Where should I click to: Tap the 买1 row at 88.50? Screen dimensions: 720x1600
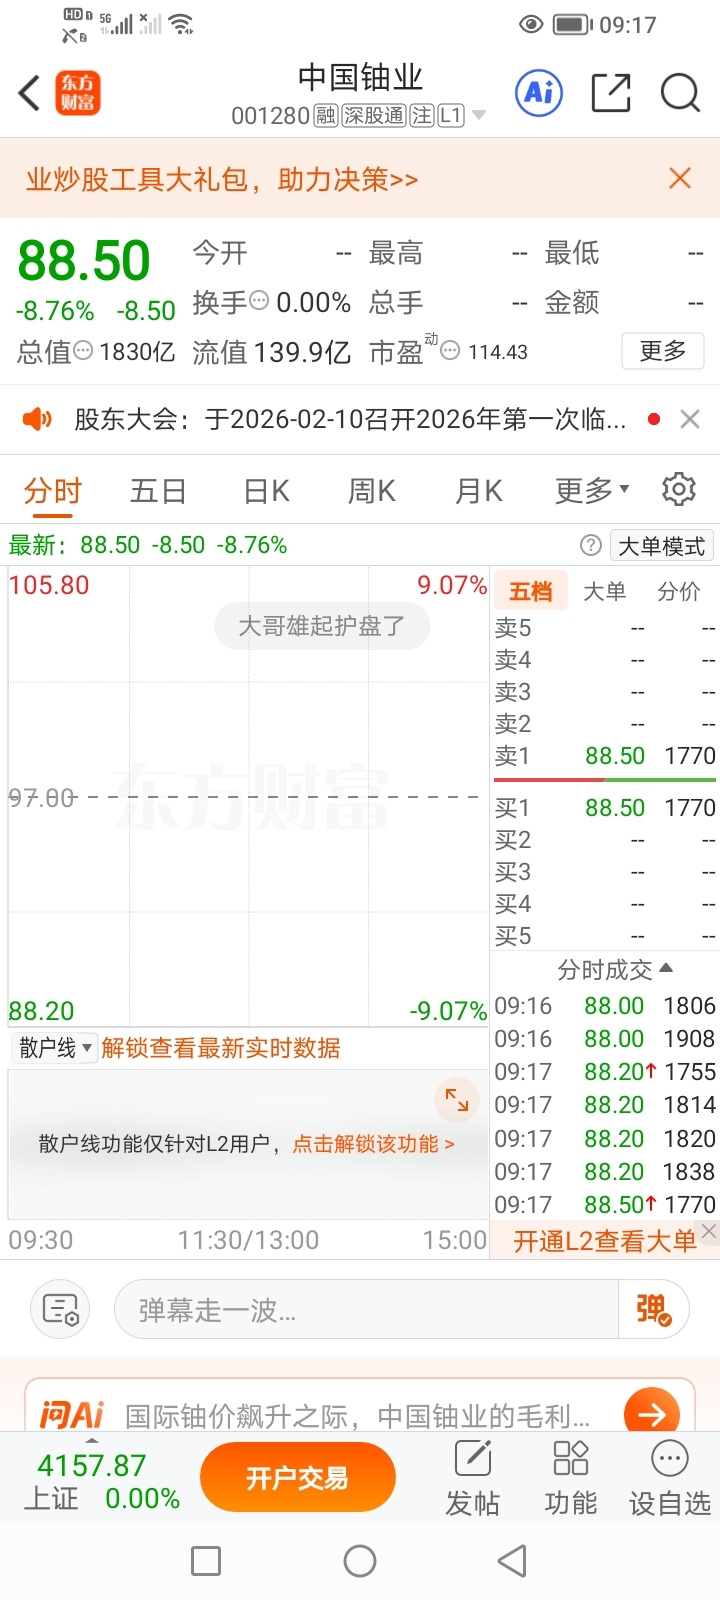(605, 807)
